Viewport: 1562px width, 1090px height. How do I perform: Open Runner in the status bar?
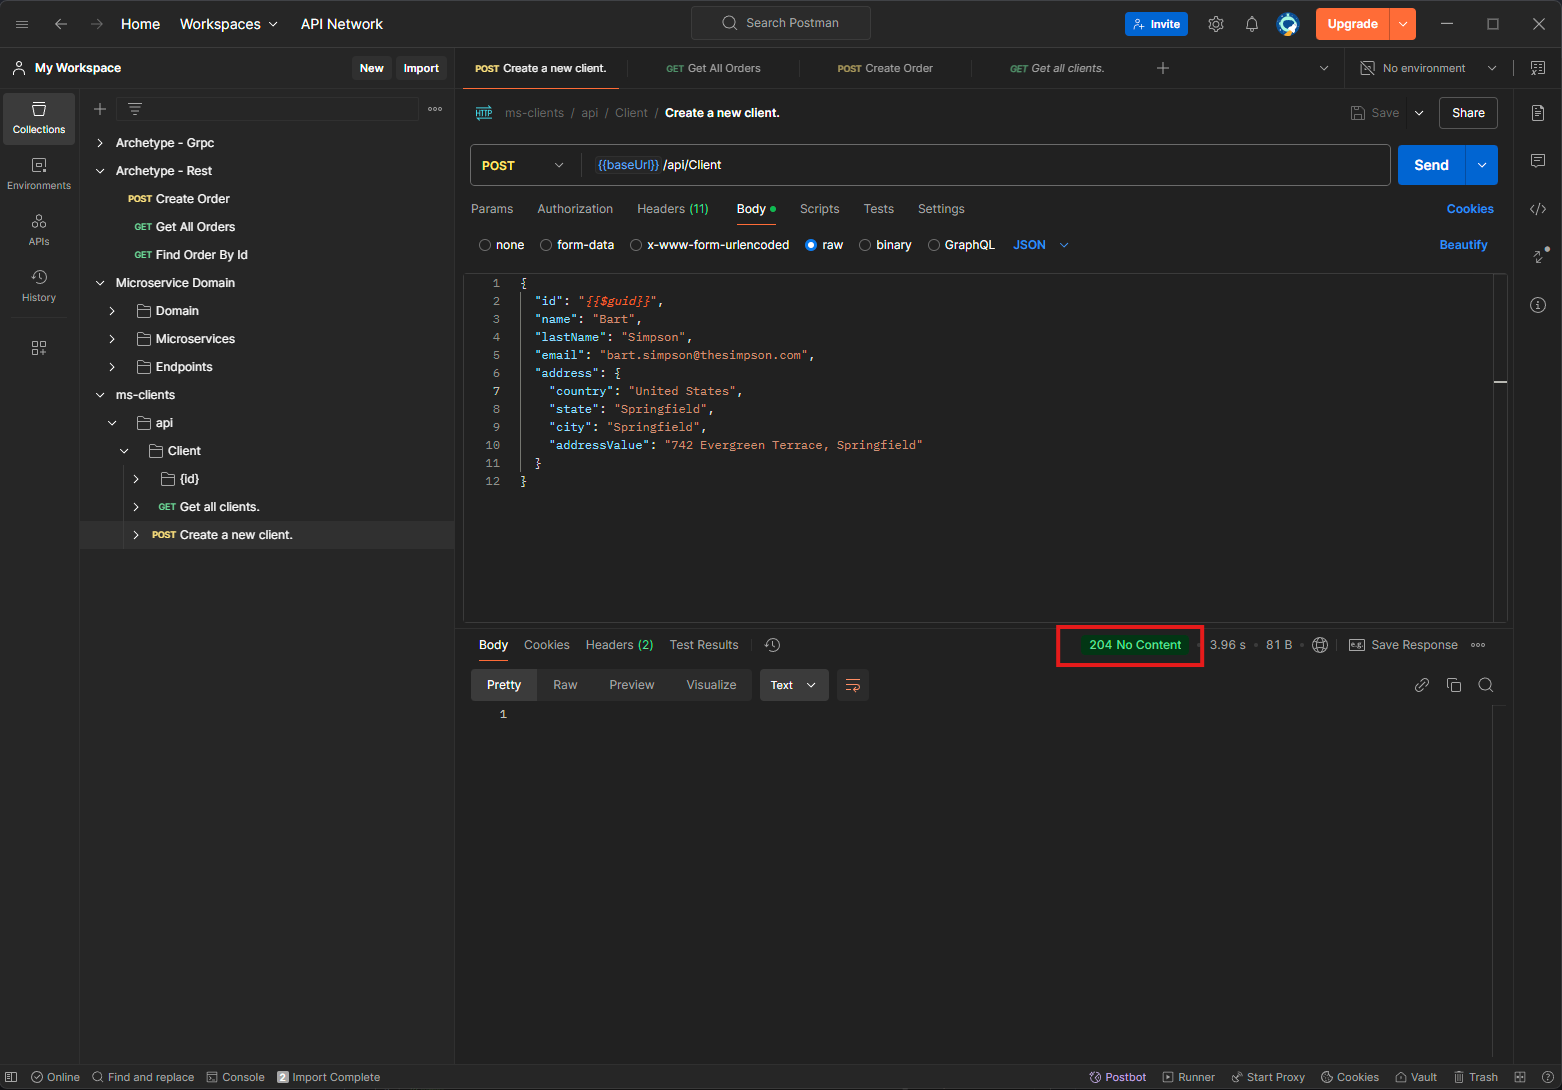coord(1188,1077)
